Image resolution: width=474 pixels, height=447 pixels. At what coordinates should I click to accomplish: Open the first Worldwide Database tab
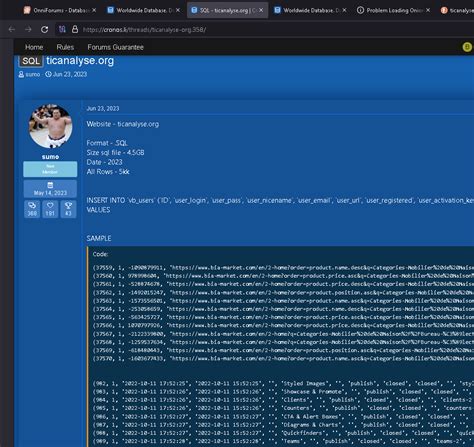143,10
